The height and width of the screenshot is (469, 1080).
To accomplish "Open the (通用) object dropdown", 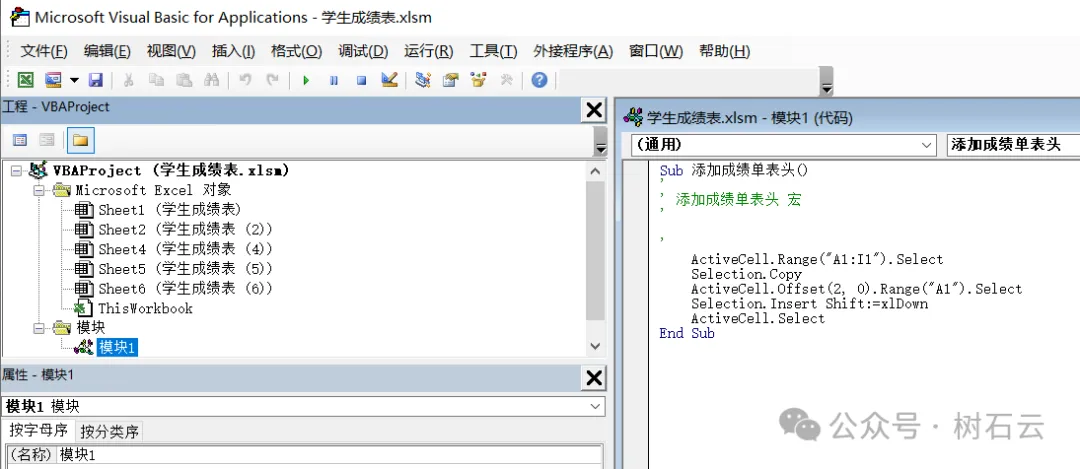I will (x=925, y=145).
